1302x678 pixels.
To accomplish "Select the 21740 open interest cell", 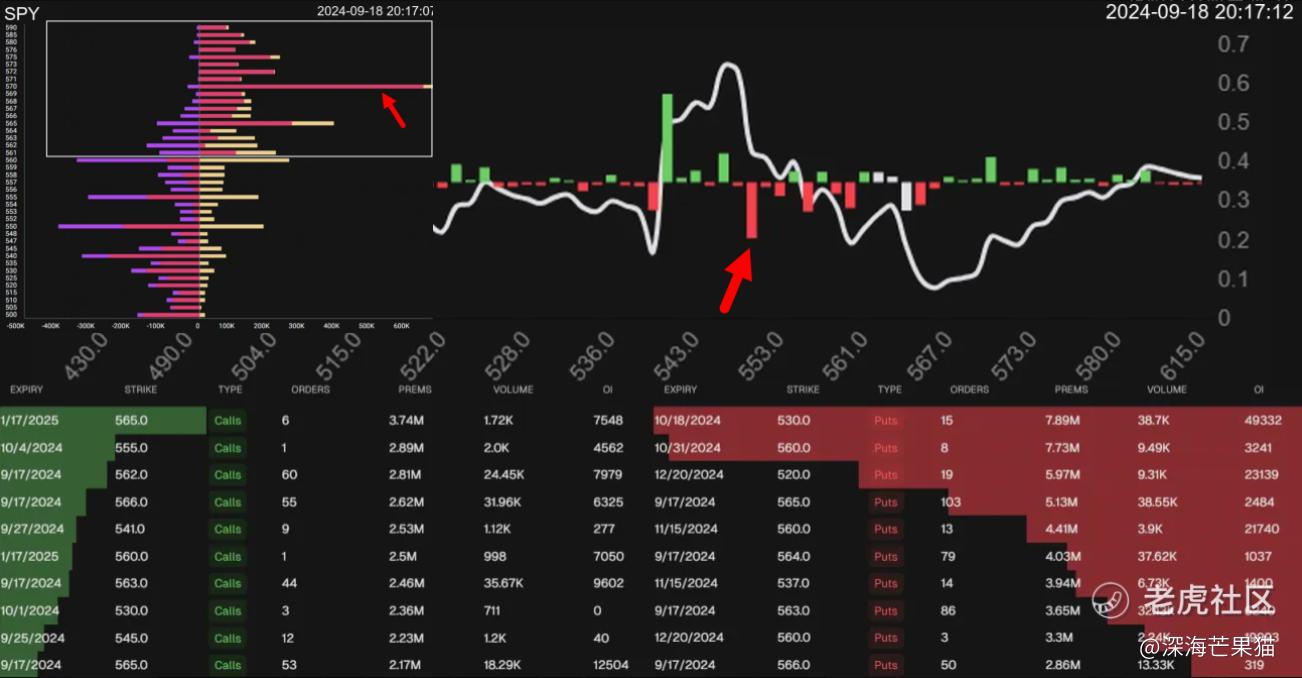I will pyautogui.click(x=1264, y=529).
